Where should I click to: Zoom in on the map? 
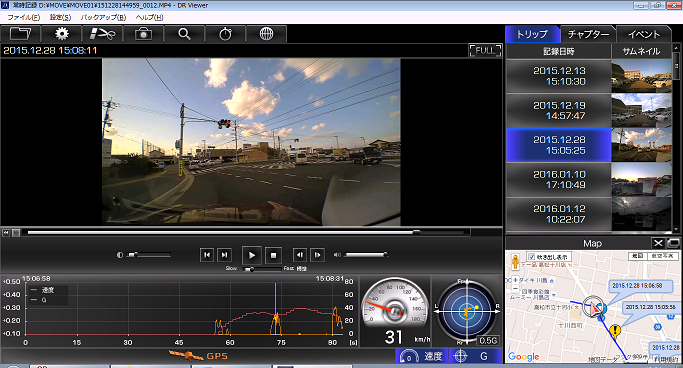pyautogui.click(x=515, y=279)
